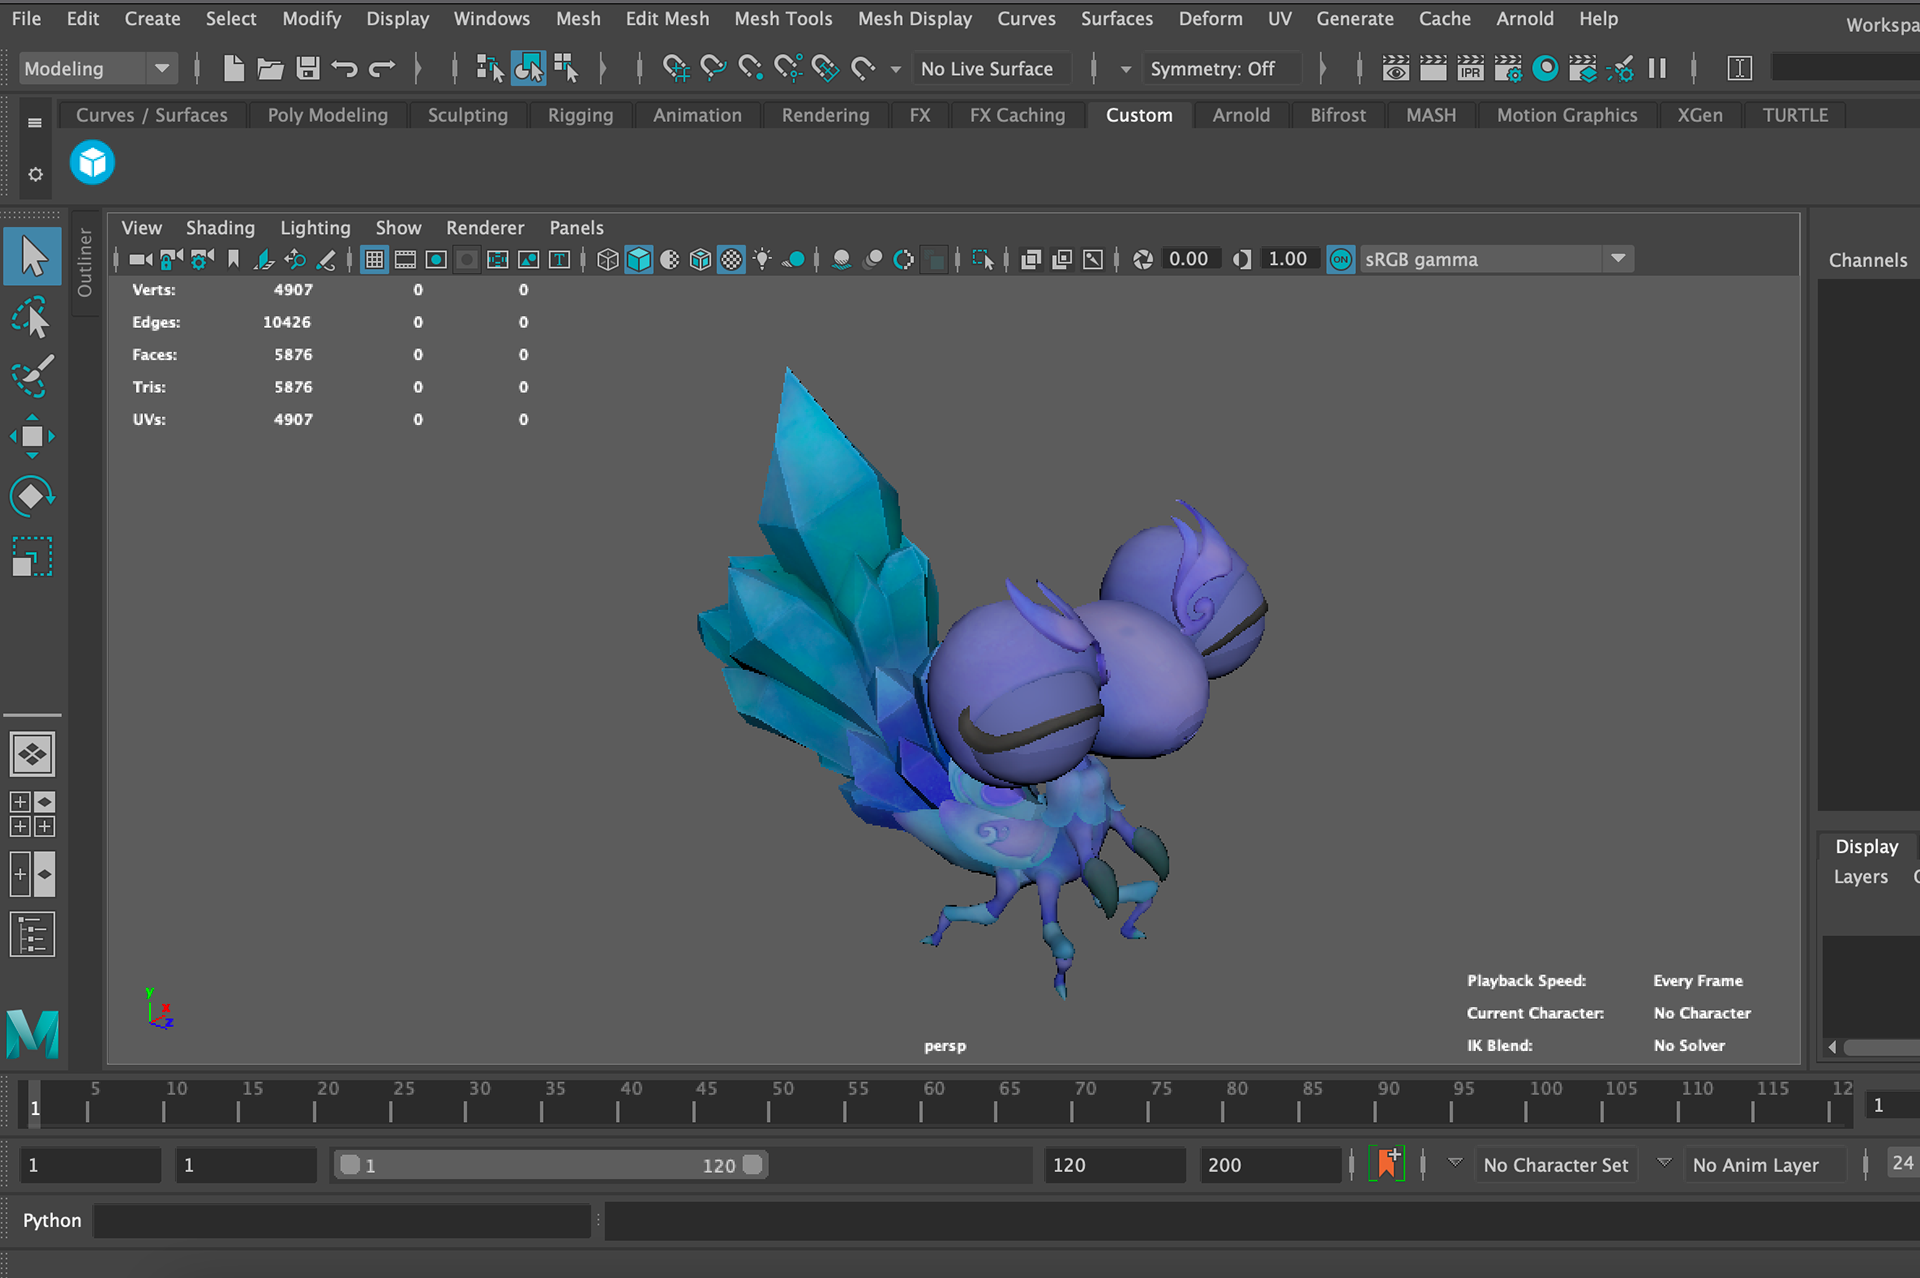Activate the Paint Selection tool
This screenshot has width=1920, height=1278.
click(32, 377)
